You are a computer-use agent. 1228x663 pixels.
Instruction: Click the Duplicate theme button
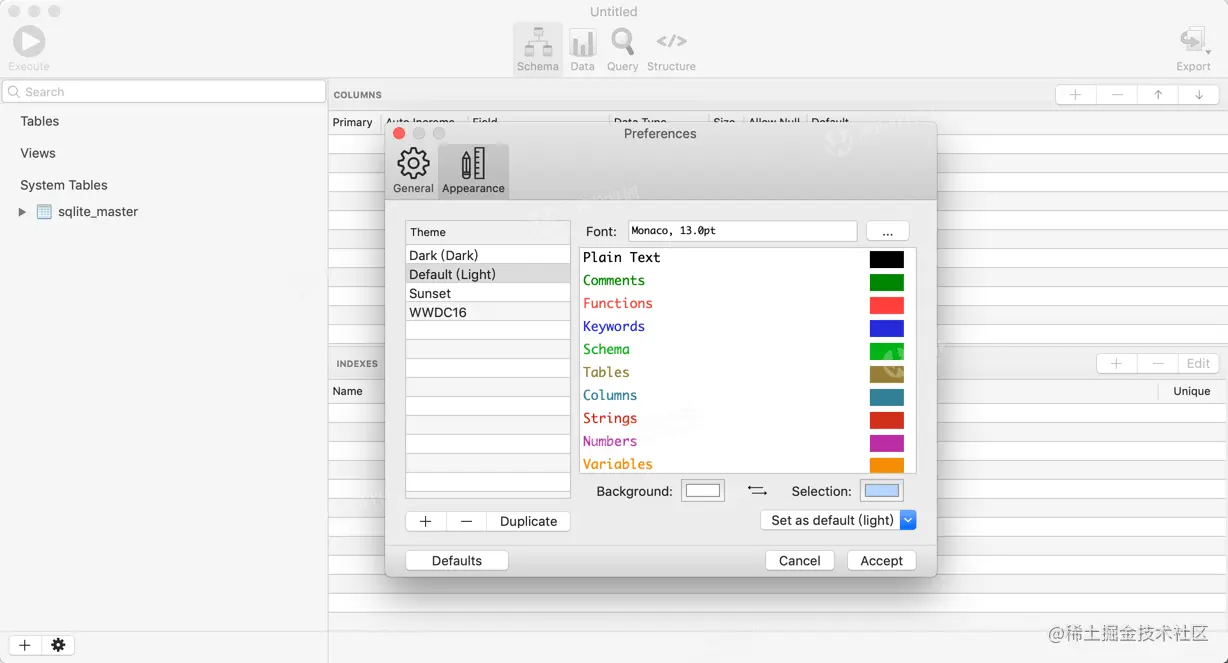coord(528,521)
